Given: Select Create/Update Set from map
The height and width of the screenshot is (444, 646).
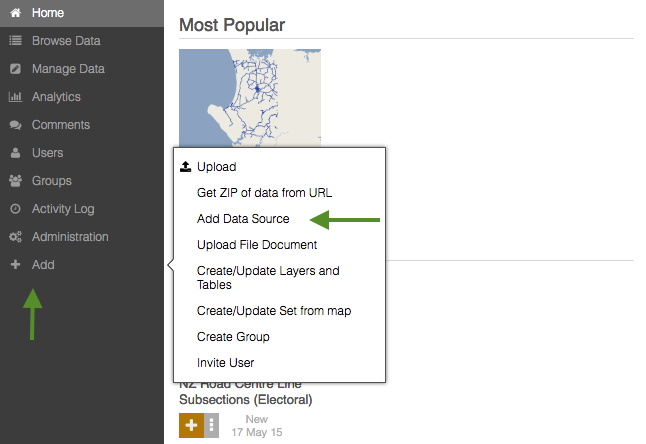Looking at the screenshot, I should tap(274, 311).
